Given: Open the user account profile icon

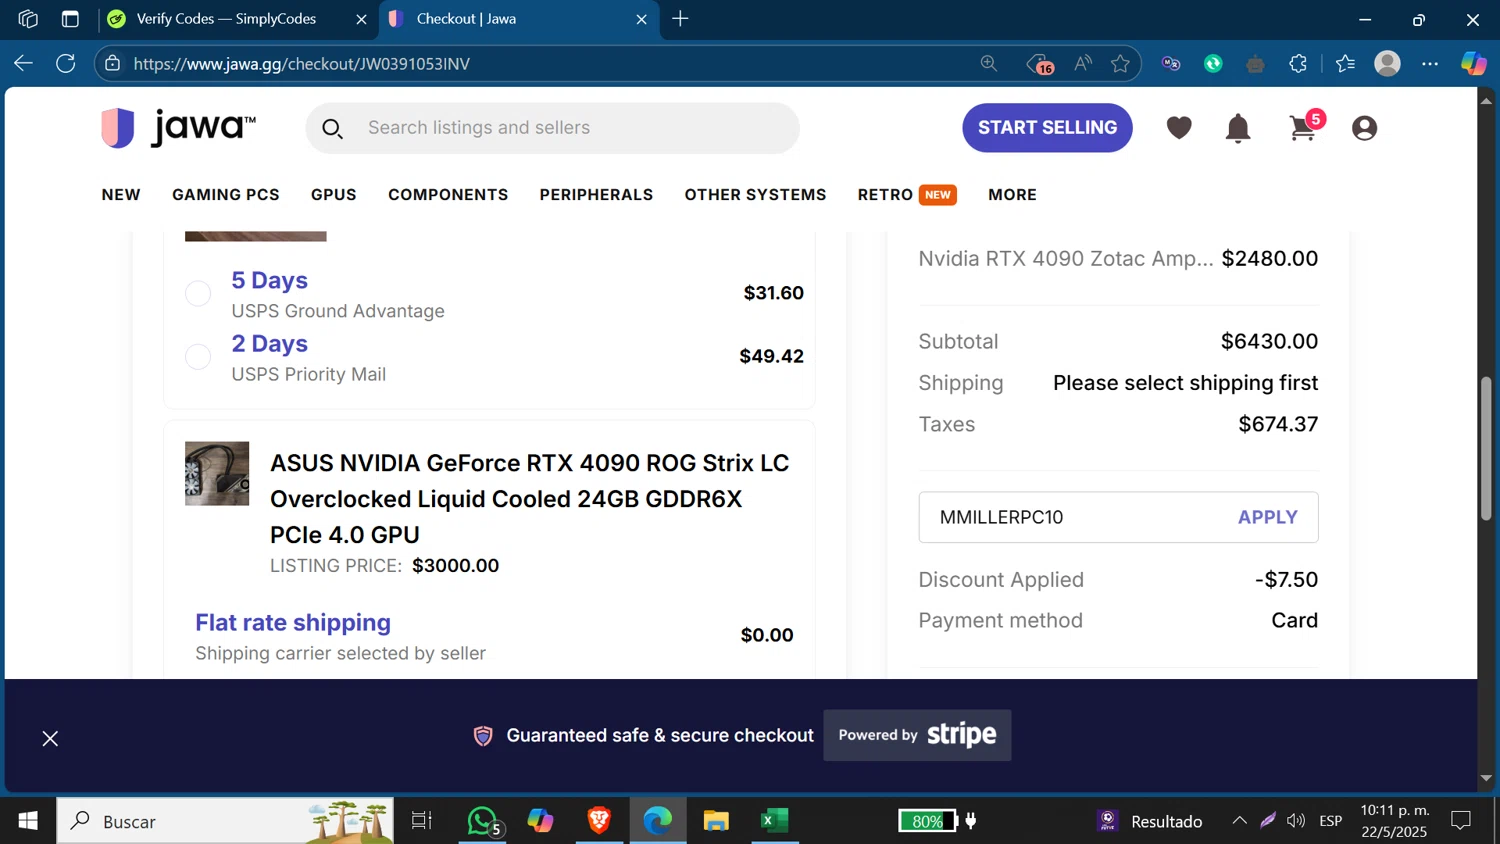Looking at the screenshot, I should (1364, 128).
